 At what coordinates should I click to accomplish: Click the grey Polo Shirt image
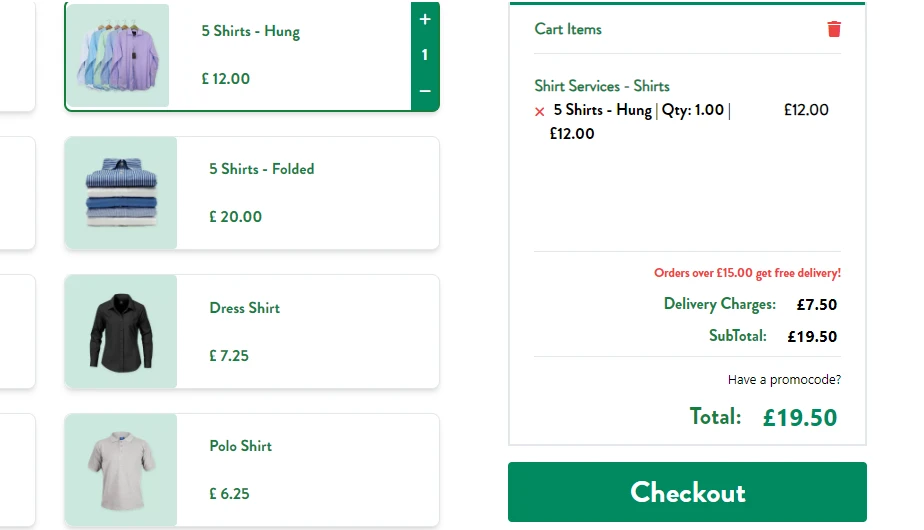click(x=121, y=470)
